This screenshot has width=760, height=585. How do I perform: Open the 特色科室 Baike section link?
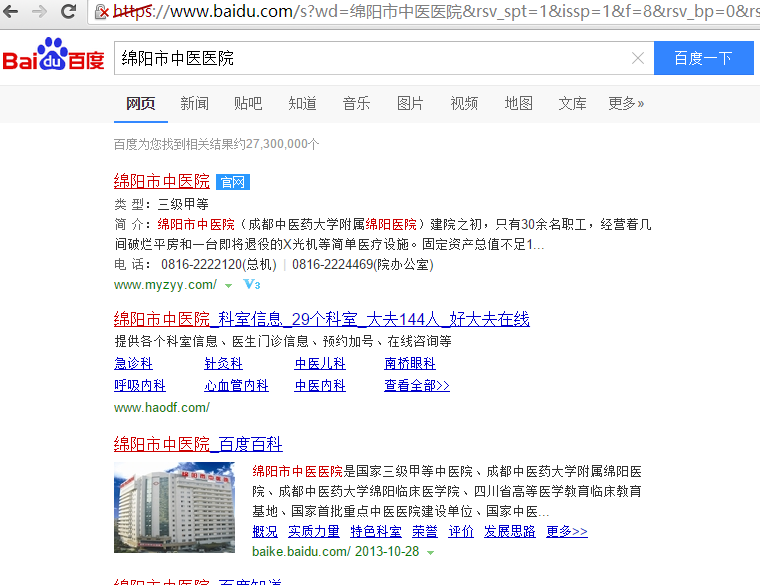[x=376, y=532]
